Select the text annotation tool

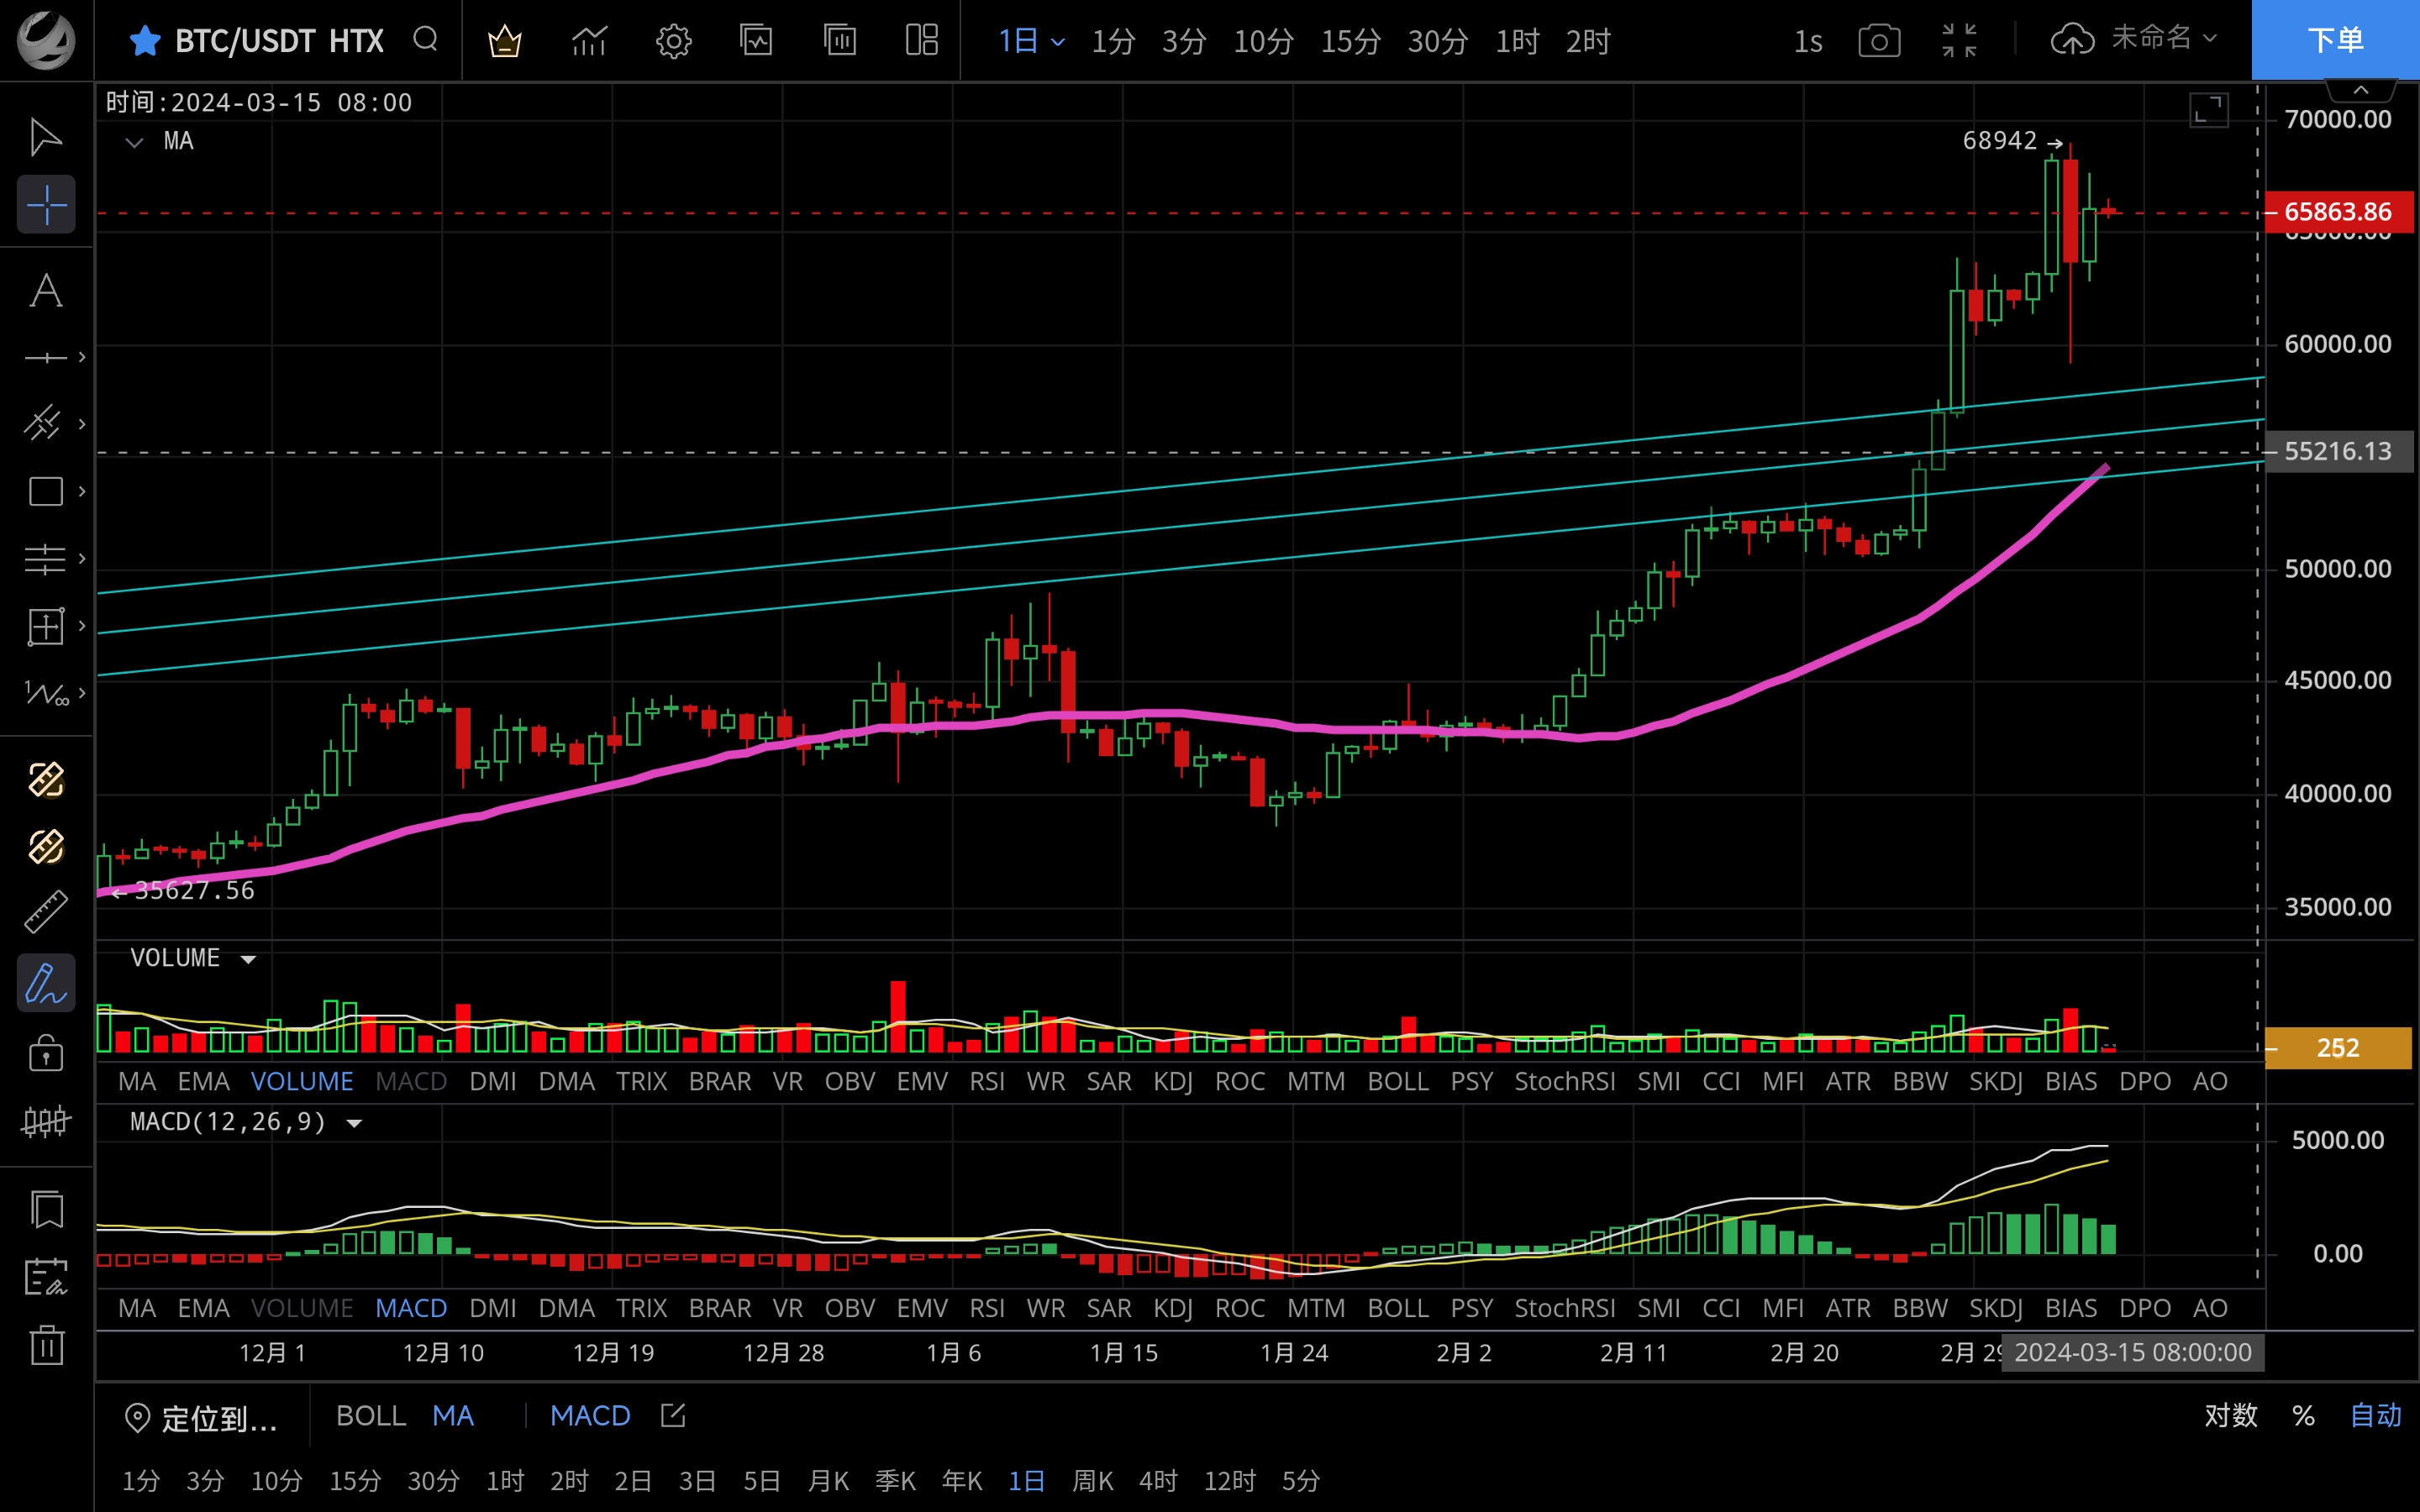pos(46,291)
